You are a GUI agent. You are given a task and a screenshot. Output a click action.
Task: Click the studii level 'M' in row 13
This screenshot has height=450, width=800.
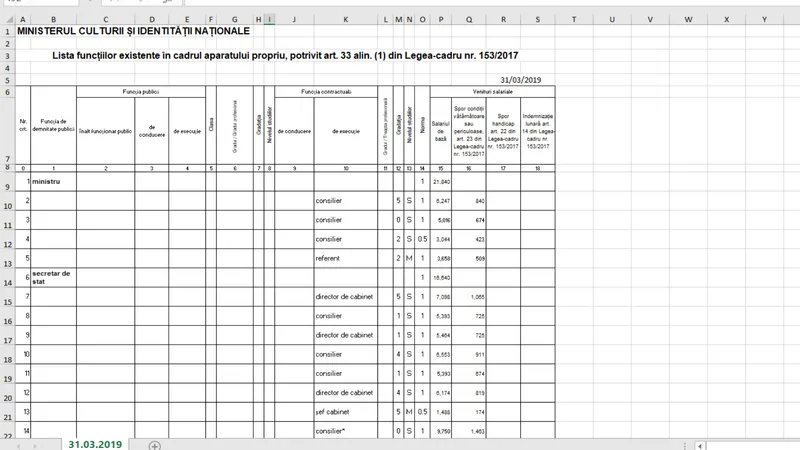(x=409, y=258)
